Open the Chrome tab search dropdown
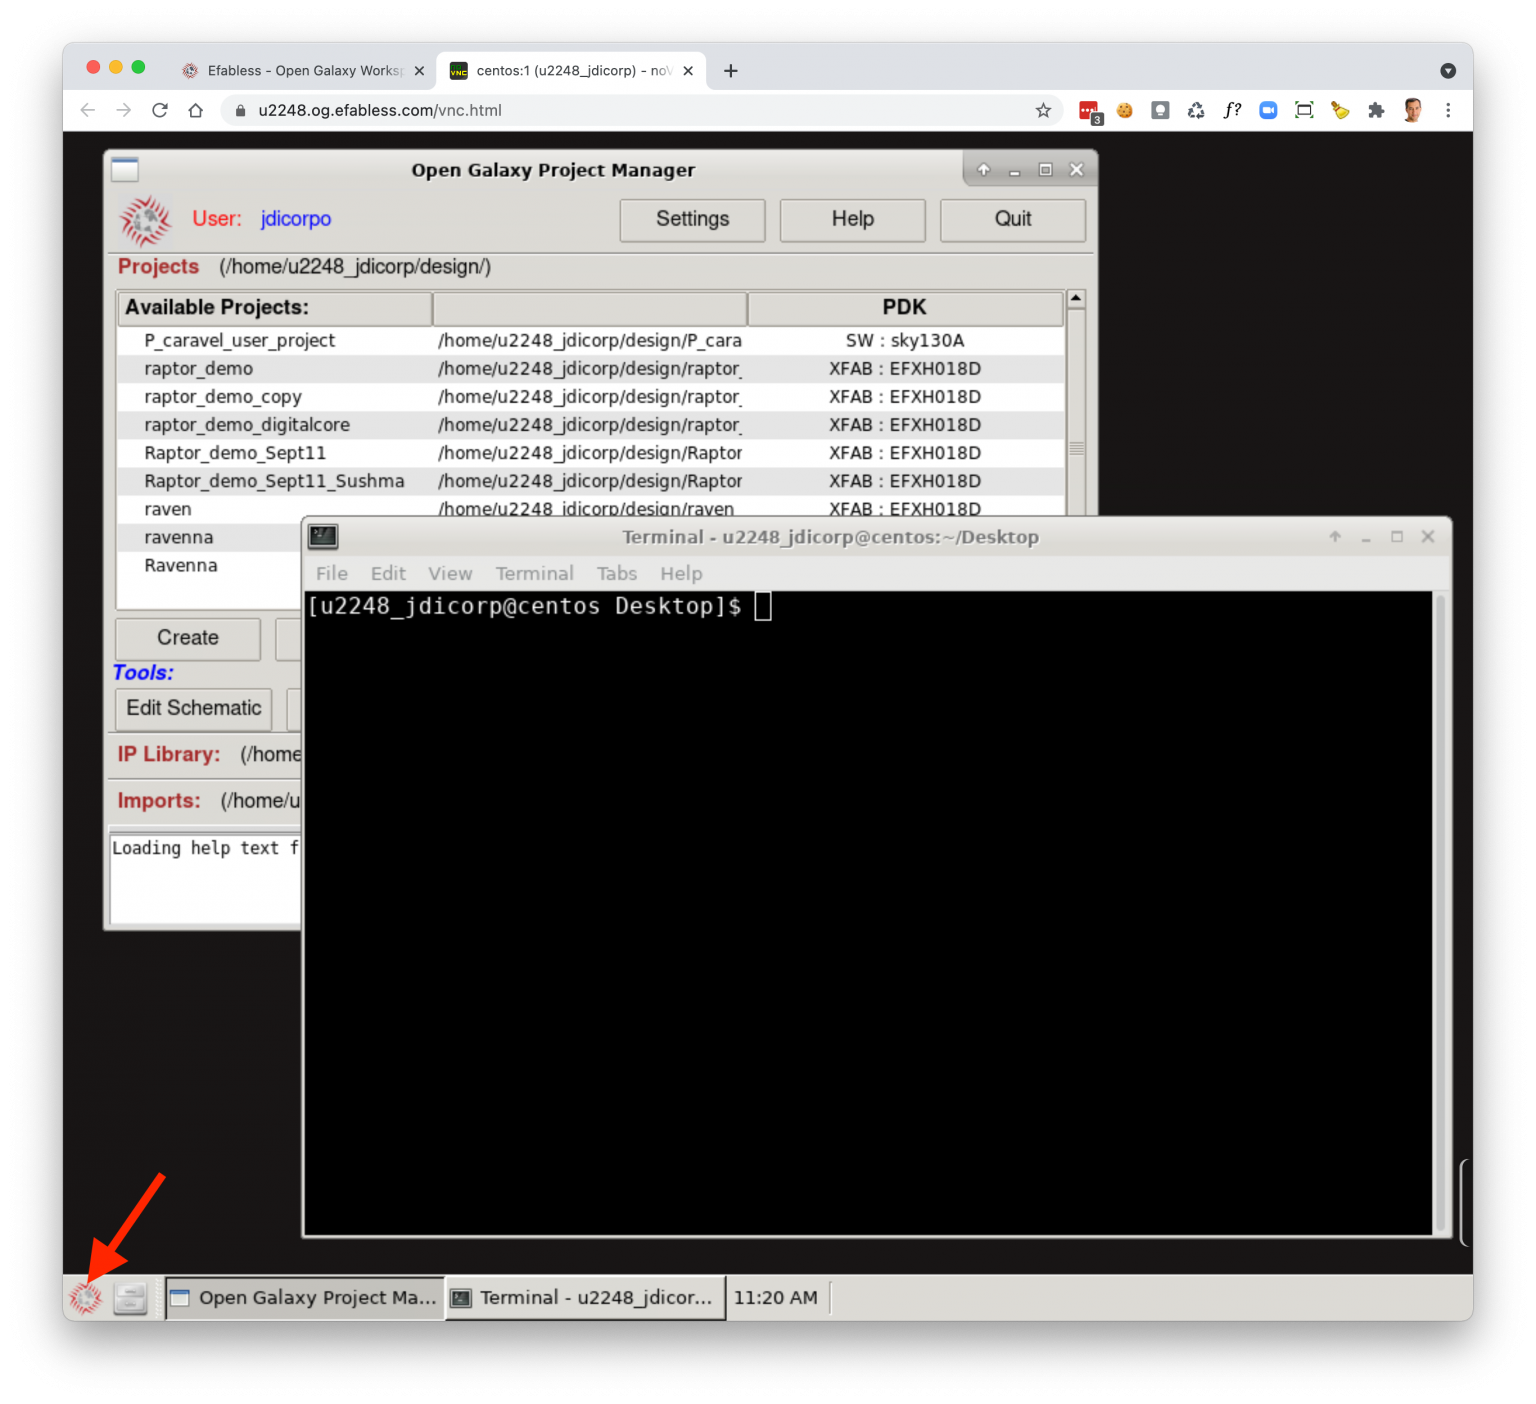This screenshot has height=1404, width=1536. (x=1448, y=70)
